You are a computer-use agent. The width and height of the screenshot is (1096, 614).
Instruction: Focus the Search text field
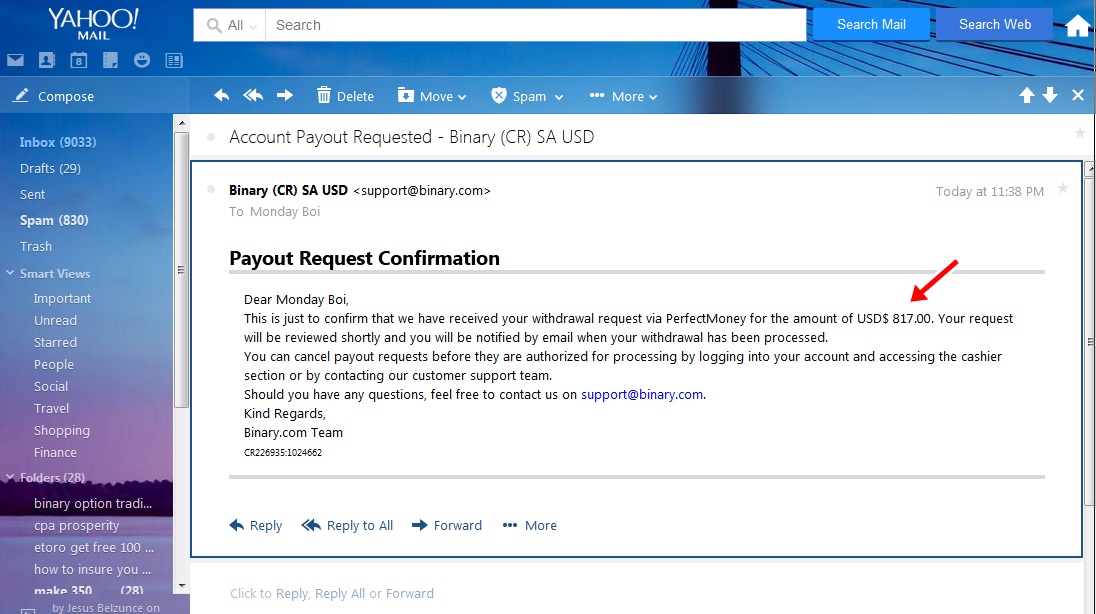point(535,25)
